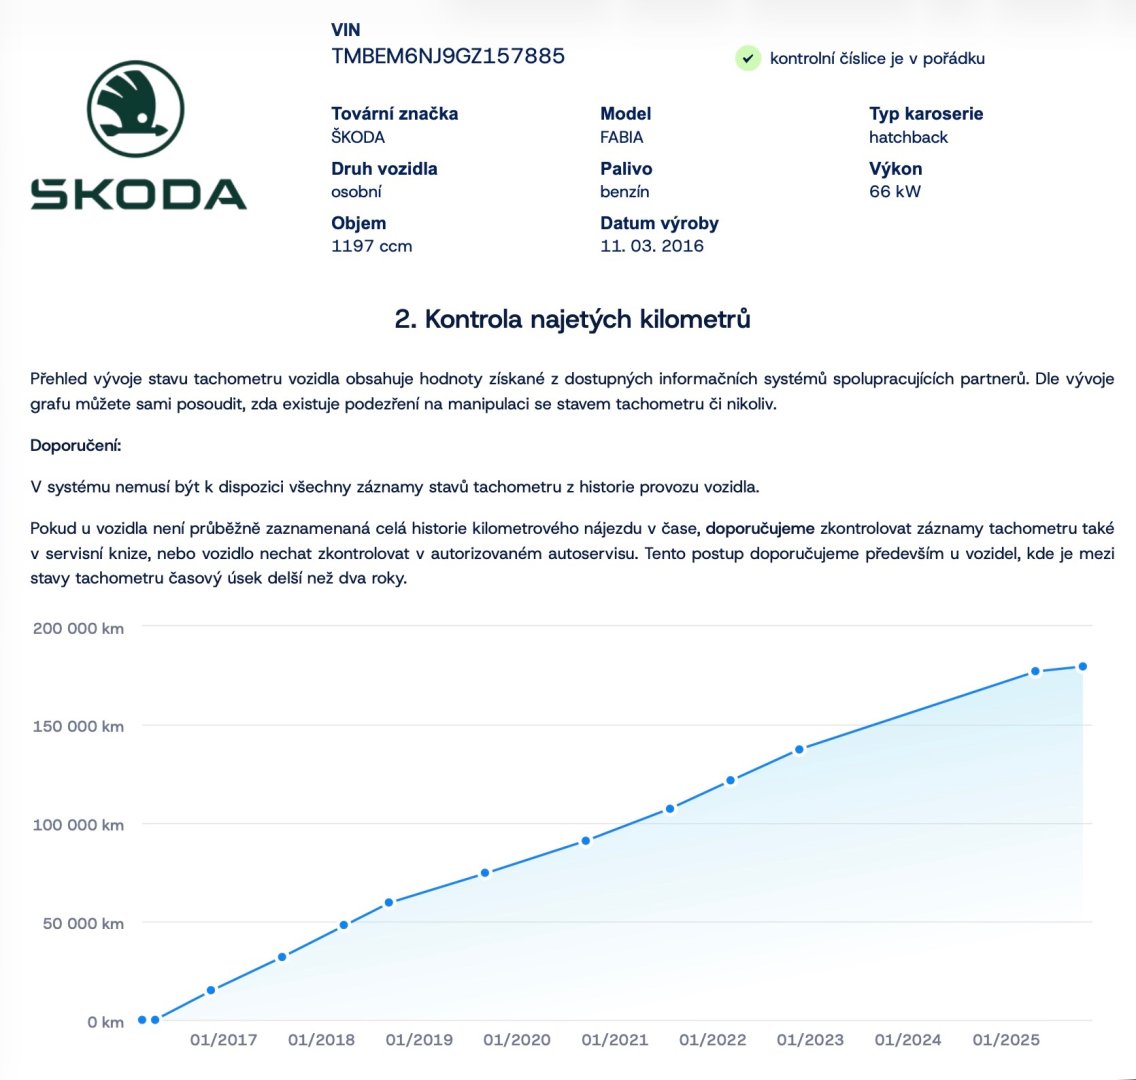Click the bold 'doporučujeme' word in the paragraph

pyautogui.click(x=760, y=528)
